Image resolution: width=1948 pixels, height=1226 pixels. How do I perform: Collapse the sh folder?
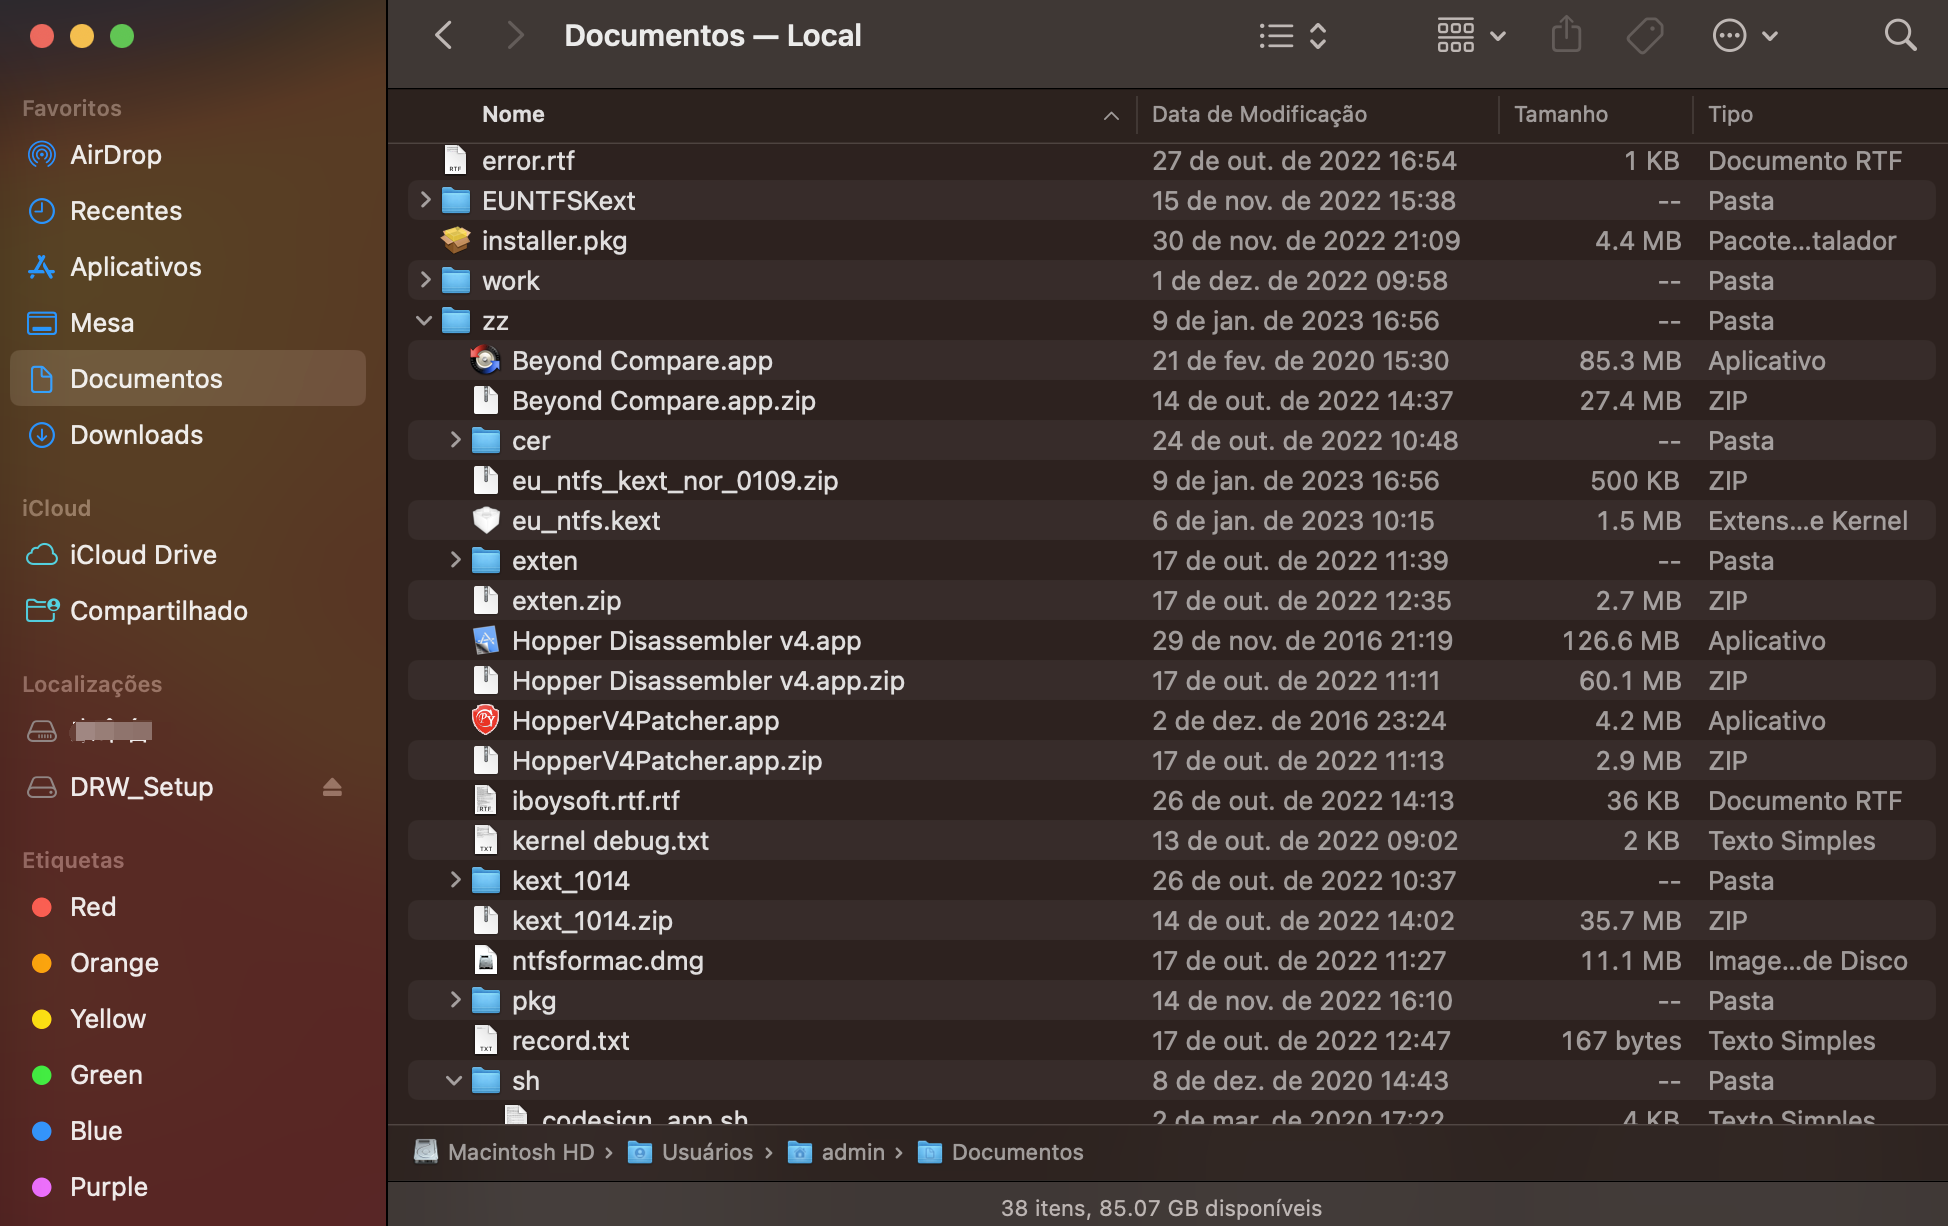(x=454, y=1081)
